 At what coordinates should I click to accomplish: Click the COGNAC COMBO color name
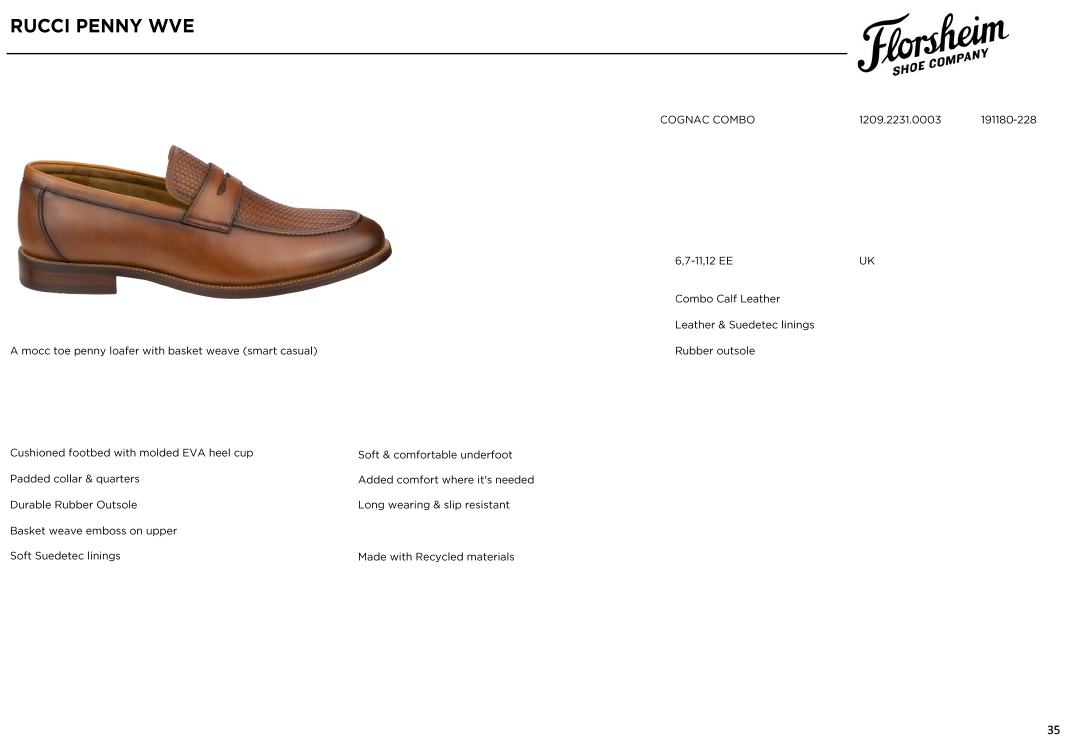pyautogui.click(x=707, y=120)
